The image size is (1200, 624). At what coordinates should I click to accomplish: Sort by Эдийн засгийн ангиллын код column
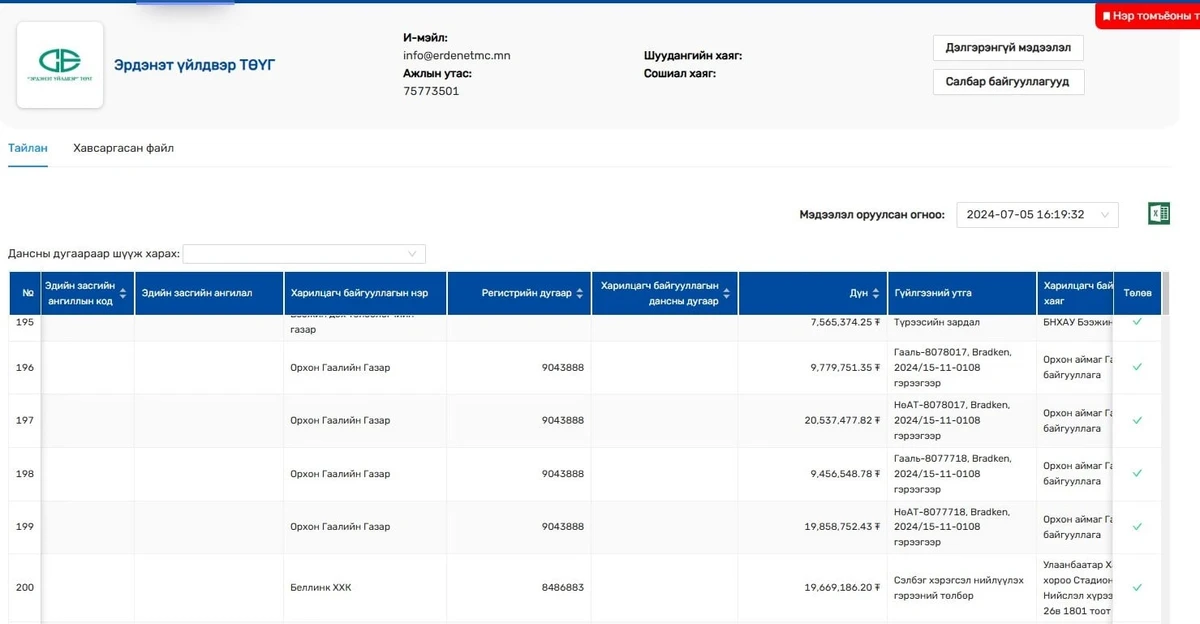click(123, 293)
